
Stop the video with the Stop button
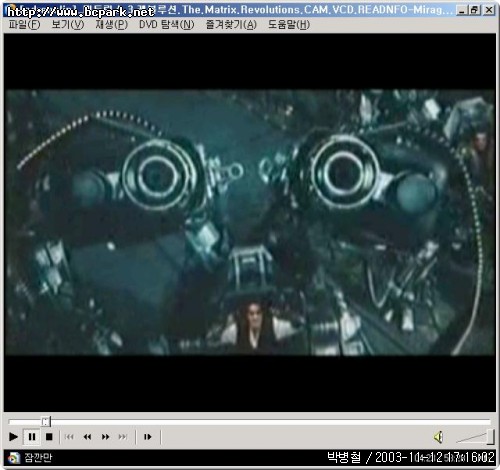pyautogui.click(x=49, y=437)
